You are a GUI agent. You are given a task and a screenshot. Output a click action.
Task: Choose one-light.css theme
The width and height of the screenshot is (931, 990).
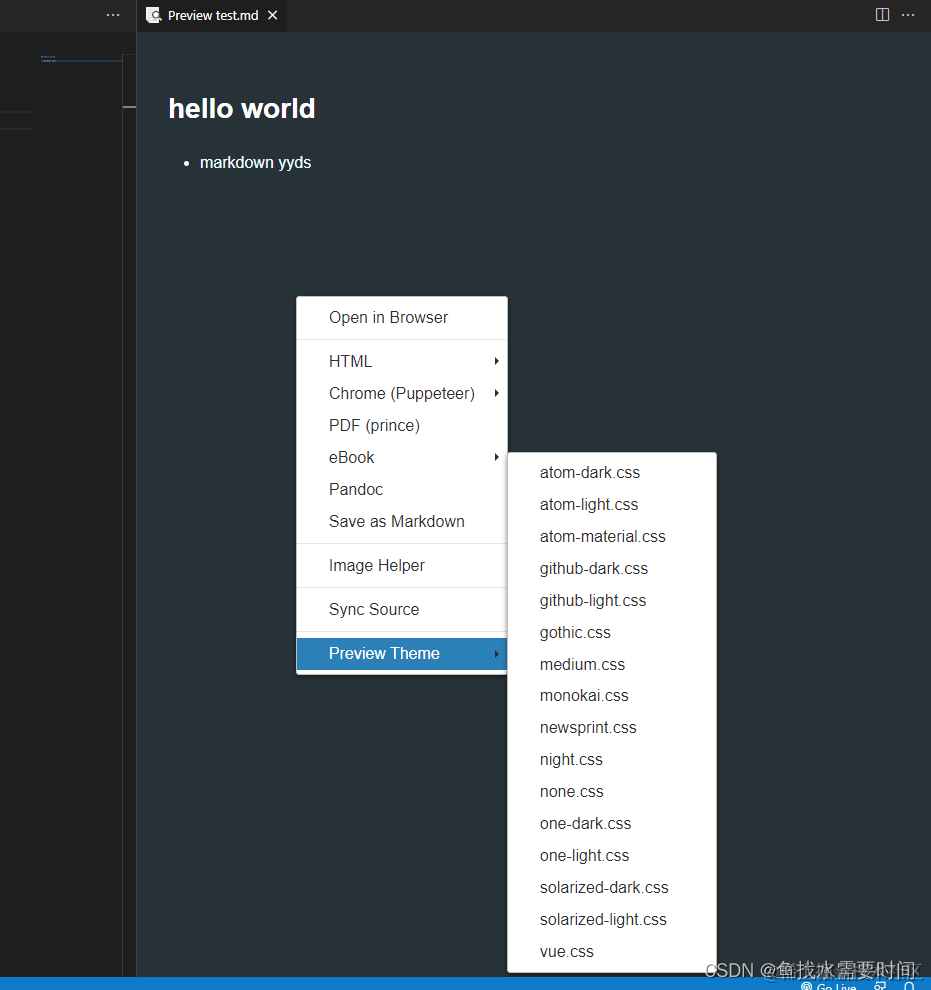612,856
